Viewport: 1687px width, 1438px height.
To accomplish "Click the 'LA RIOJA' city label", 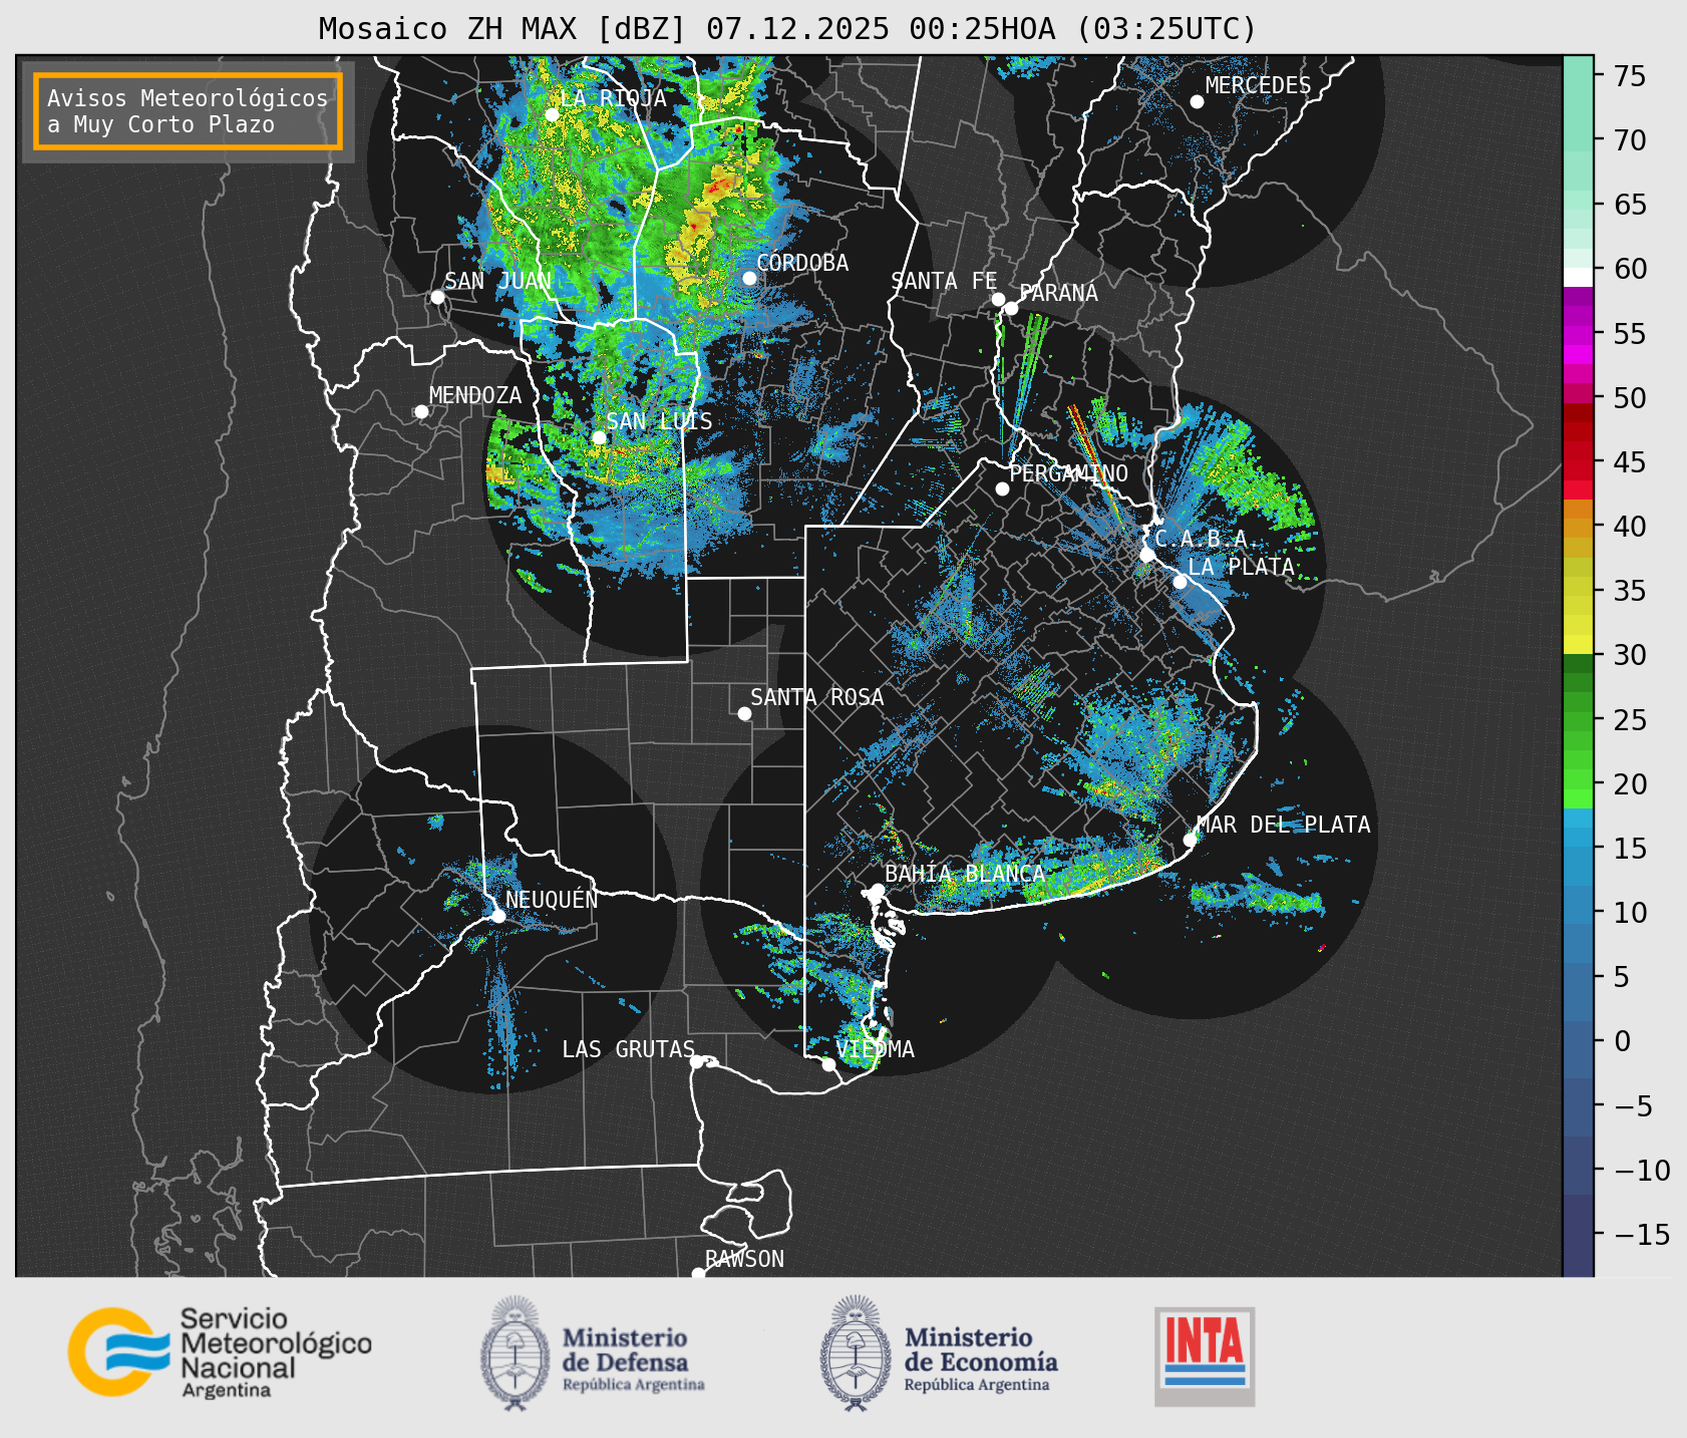I will 613,98.
